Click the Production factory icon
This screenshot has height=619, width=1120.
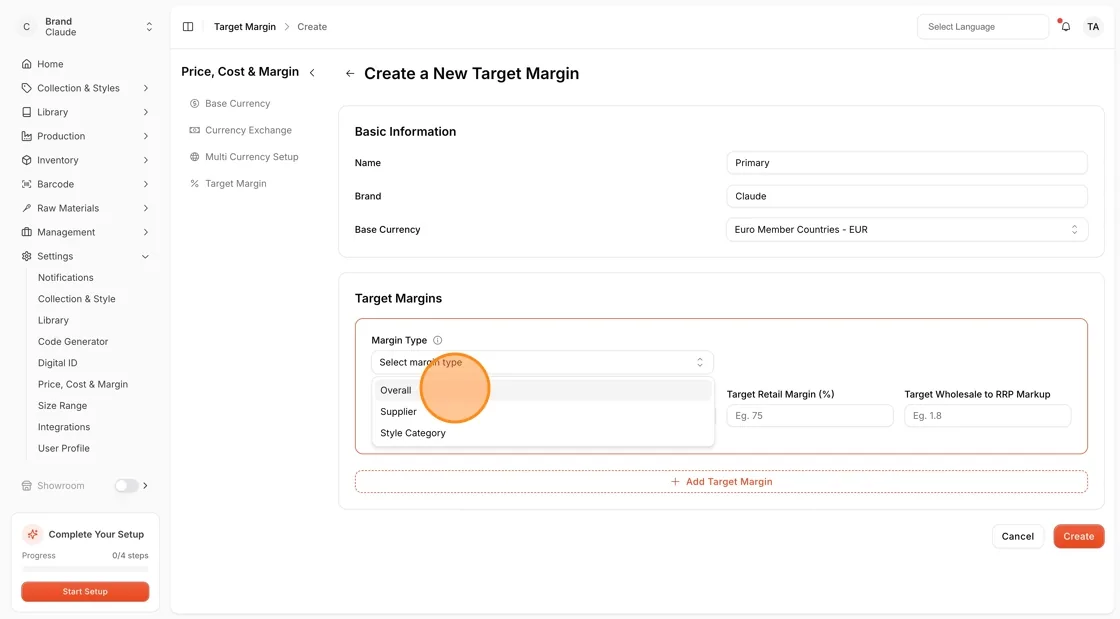(x=26, y=136)
